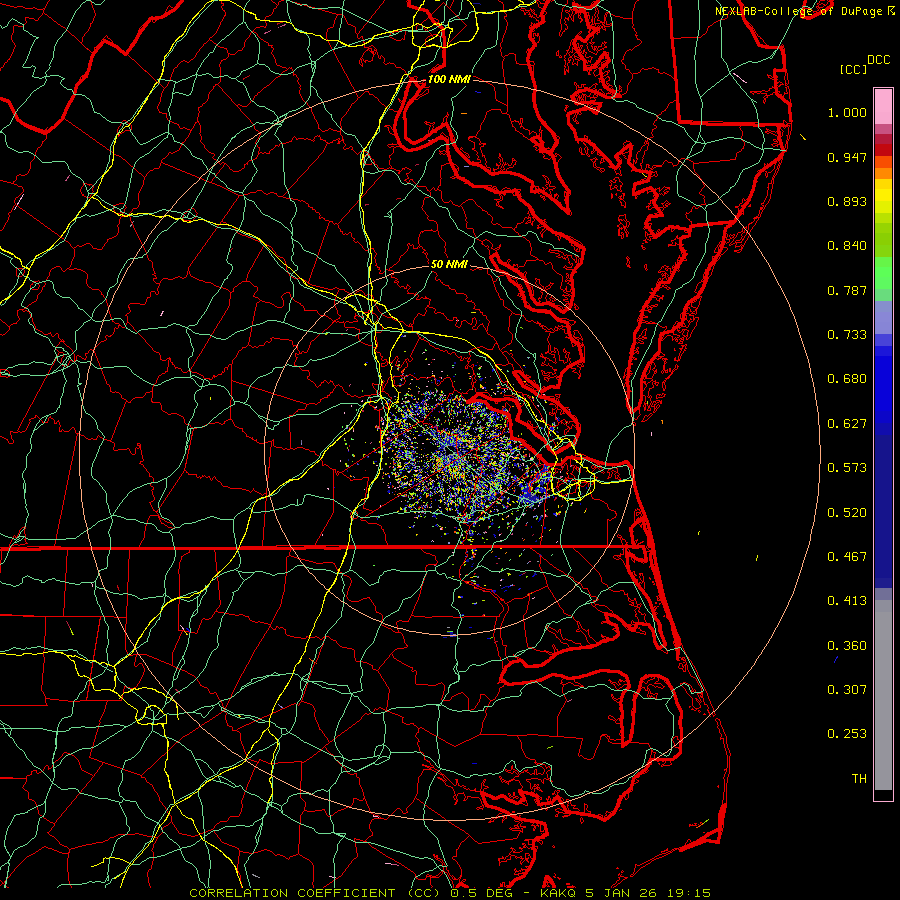
Task: Click the gray lower segment of color scale
Action: (x=883, y=695)
